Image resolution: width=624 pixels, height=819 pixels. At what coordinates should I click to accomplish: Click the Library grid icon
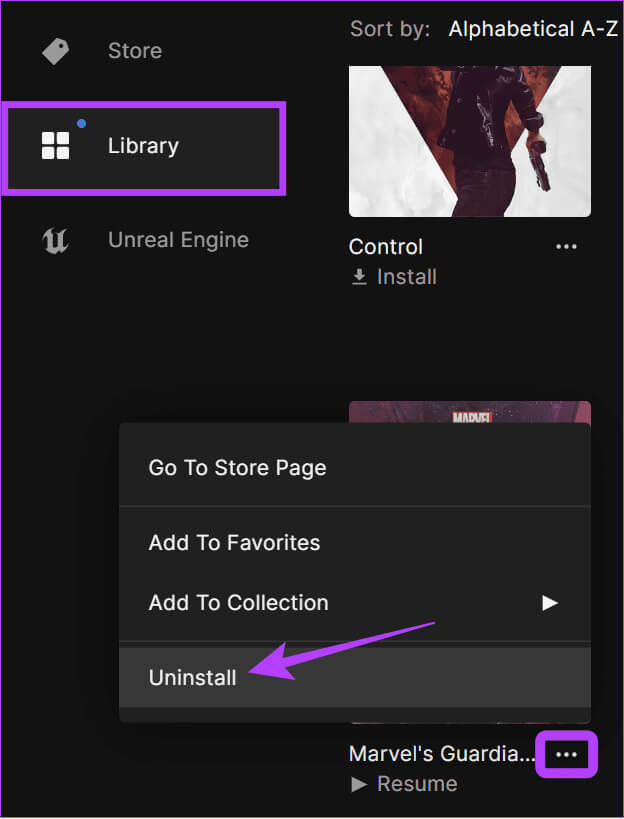click(55, 146)
